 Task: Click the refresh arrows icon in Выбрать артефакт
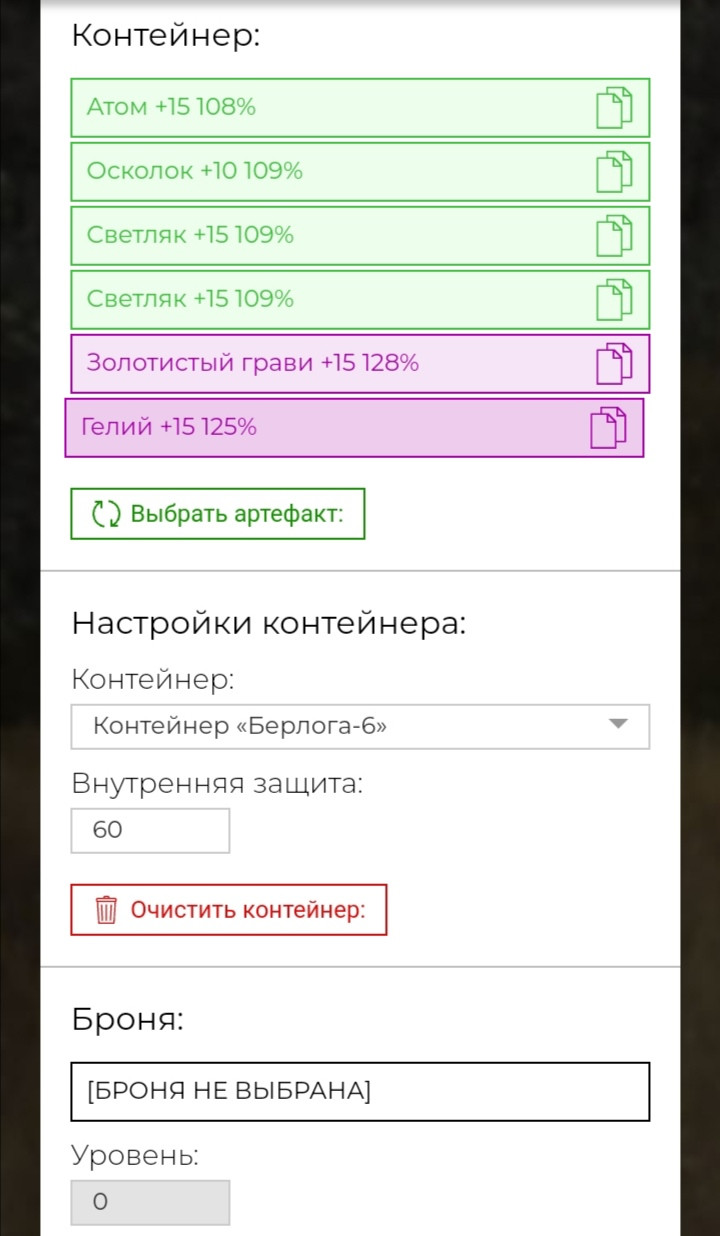106,514
